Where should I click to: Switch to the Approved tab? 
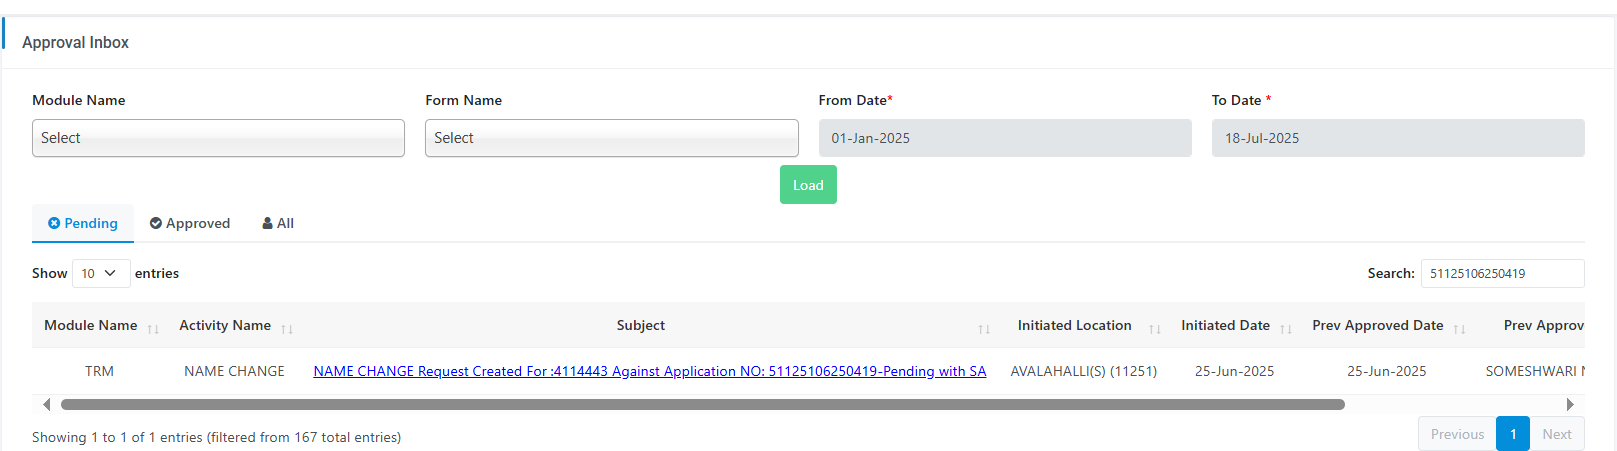190,223
